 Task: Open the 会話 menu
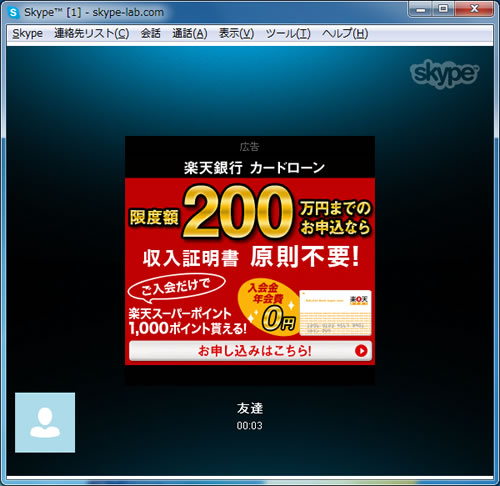pos(151,34)
